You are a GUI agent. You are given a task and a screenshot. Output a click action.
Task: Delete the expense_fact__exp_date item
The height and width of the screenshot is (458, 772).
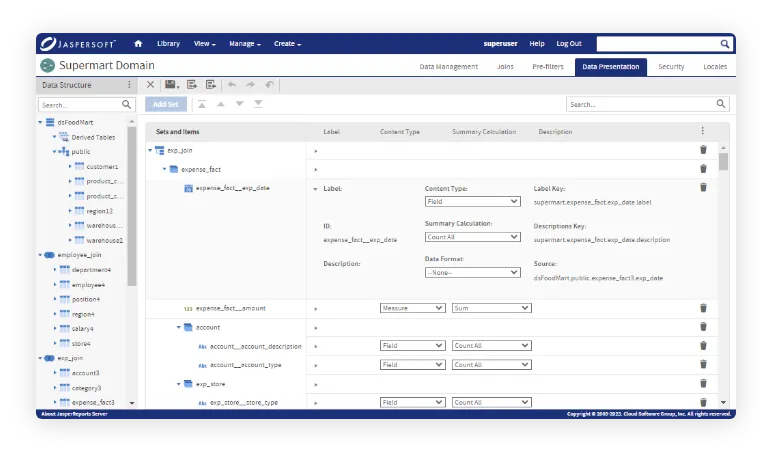coord(703,187)
